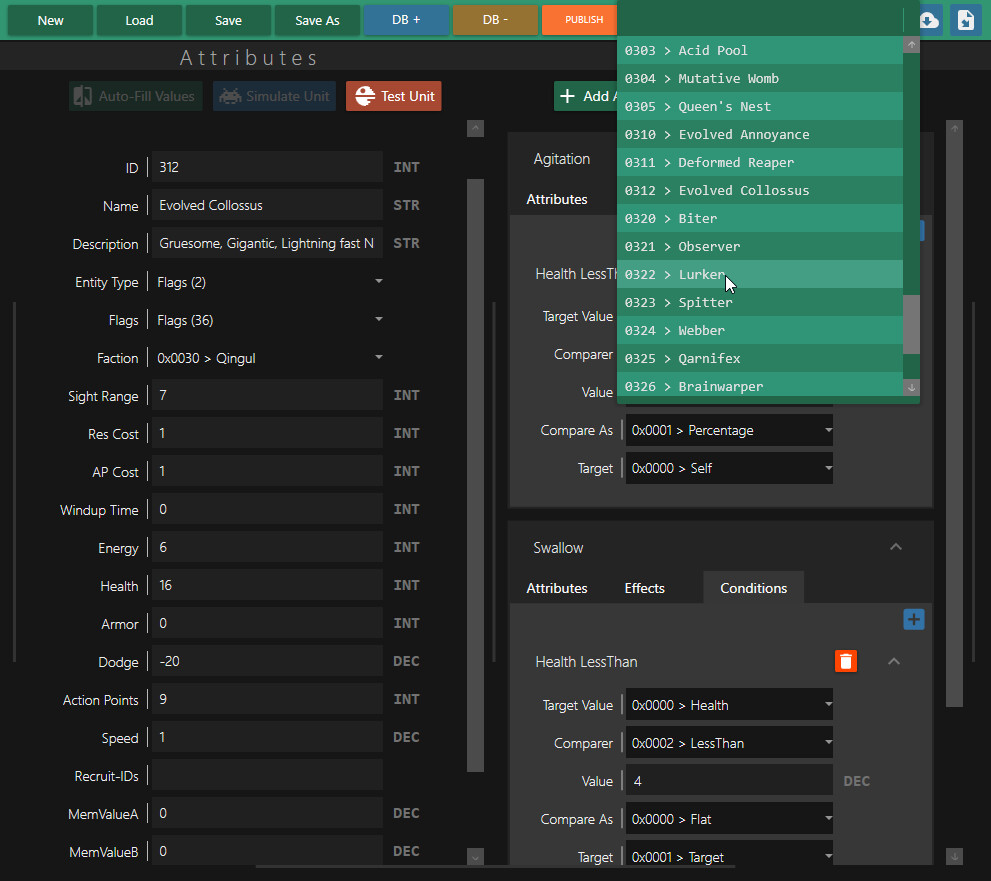Viewport: 991px width, 881px height.
Task: Click the cloud download icon
Action: 929,19
